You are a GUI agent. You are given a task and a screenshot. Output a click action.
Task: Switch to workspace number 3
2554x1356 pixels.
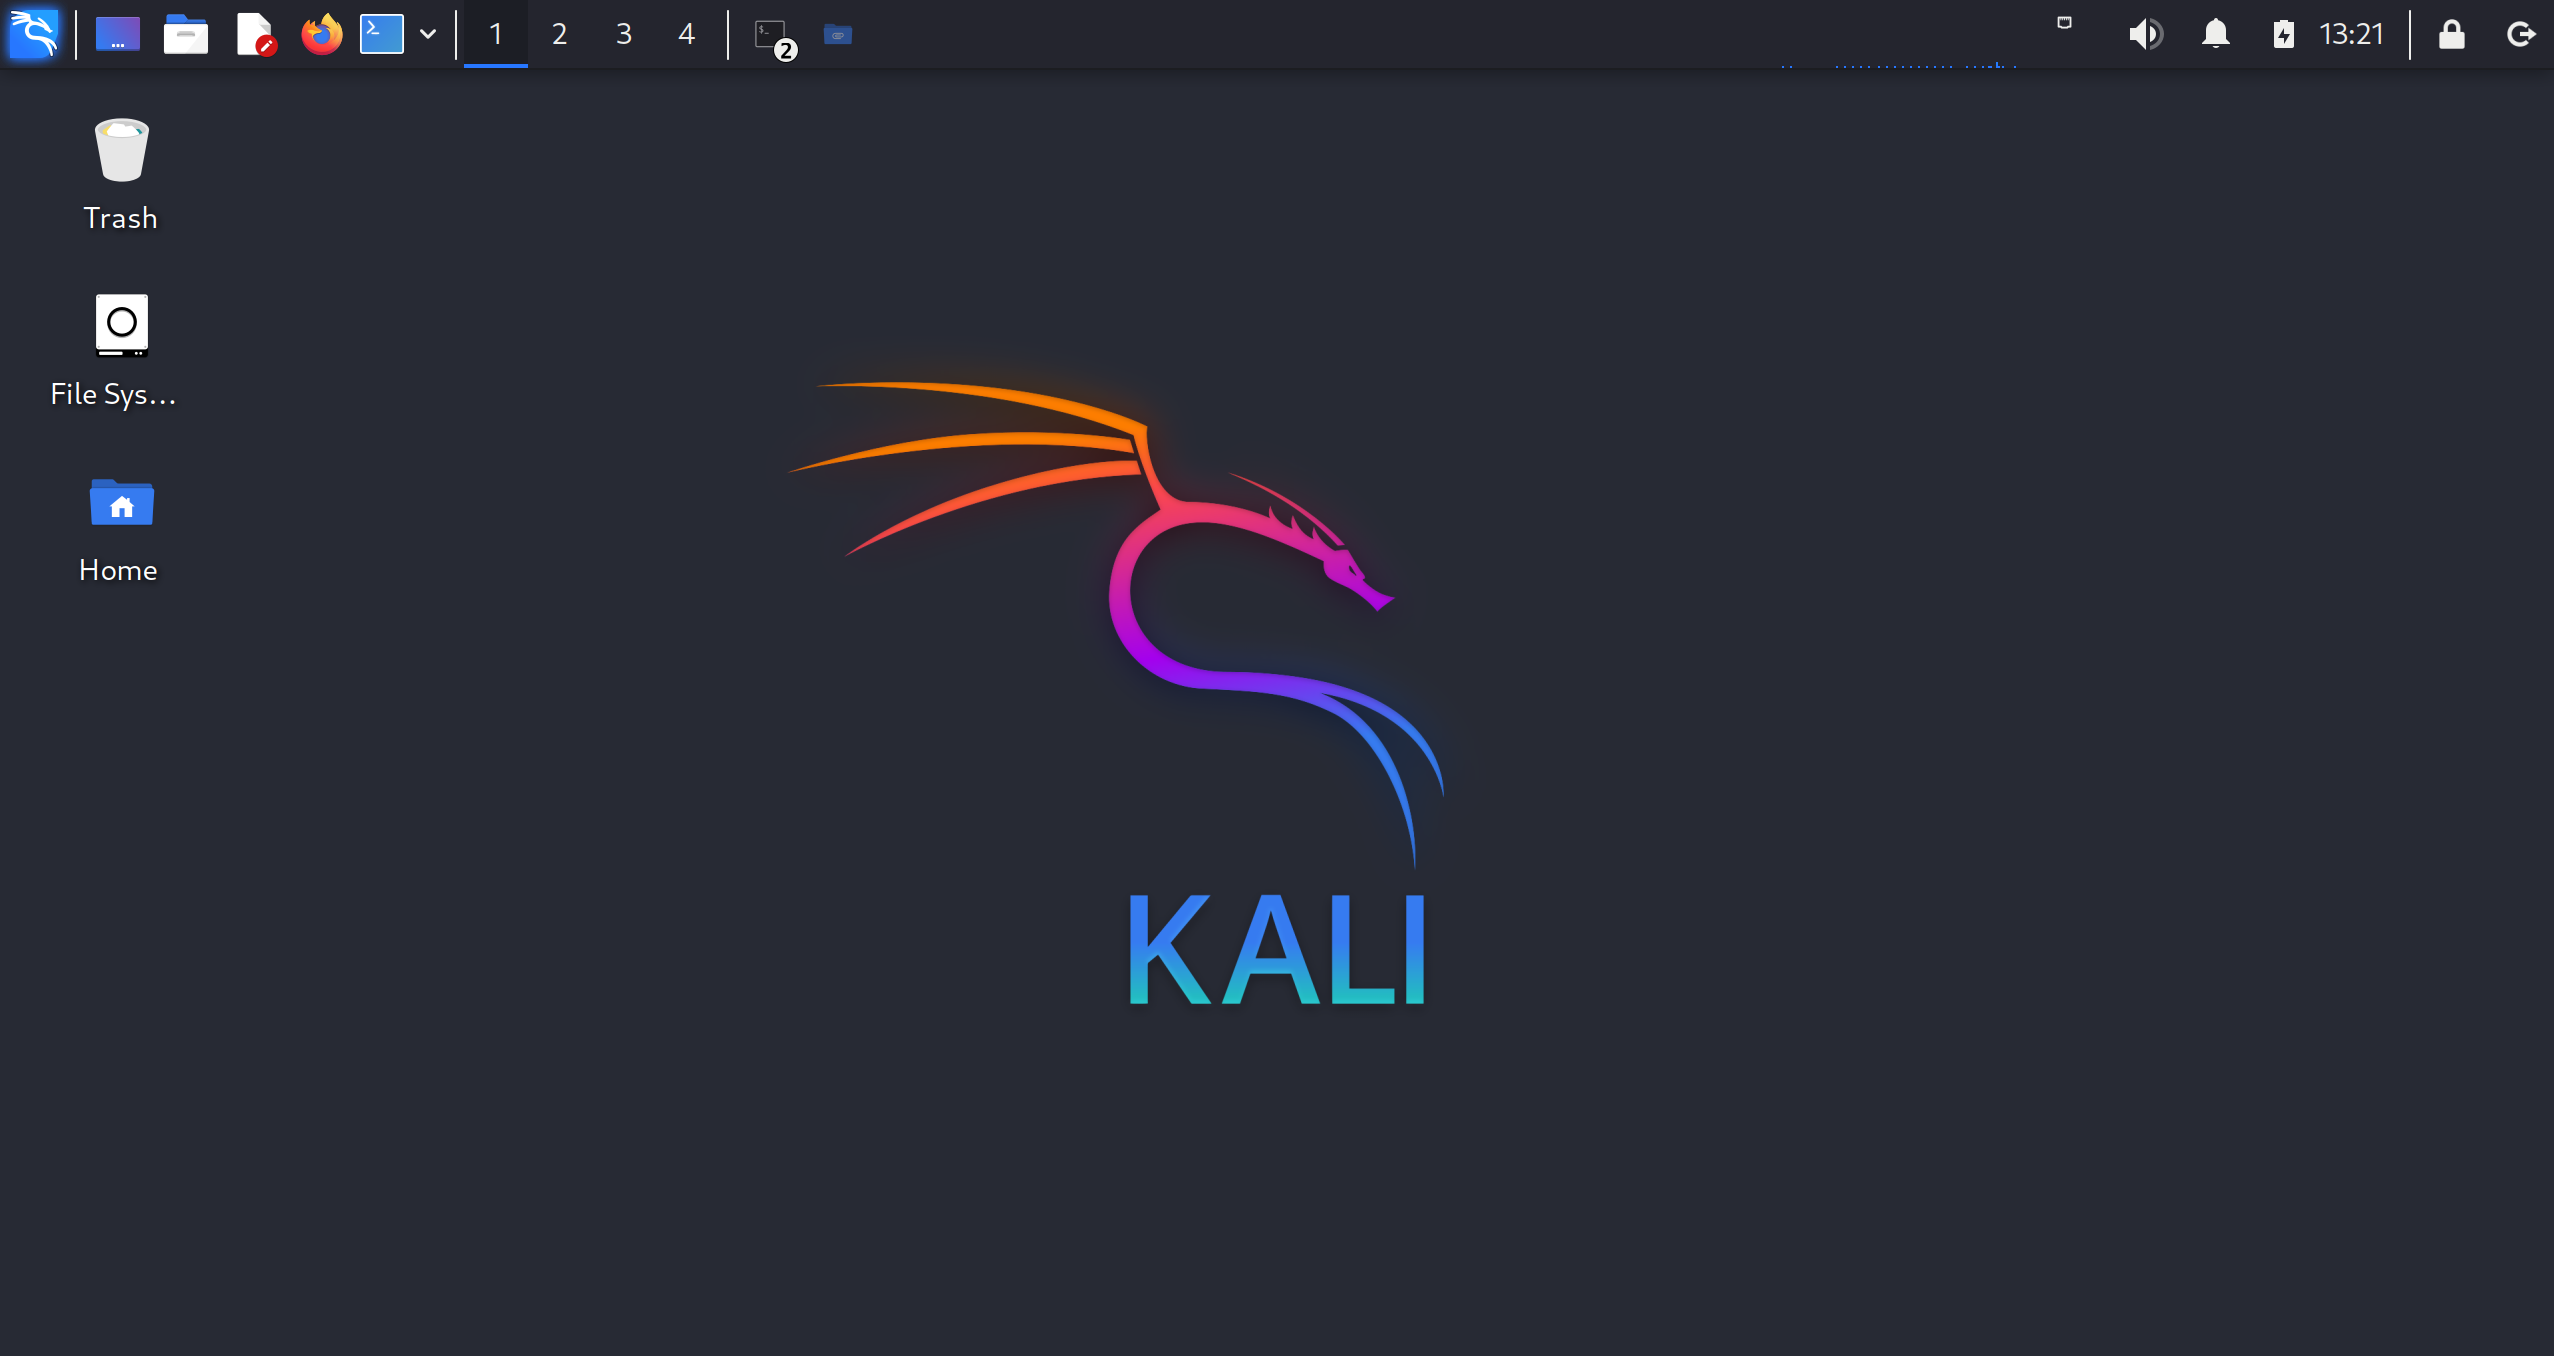coord(623,34)
